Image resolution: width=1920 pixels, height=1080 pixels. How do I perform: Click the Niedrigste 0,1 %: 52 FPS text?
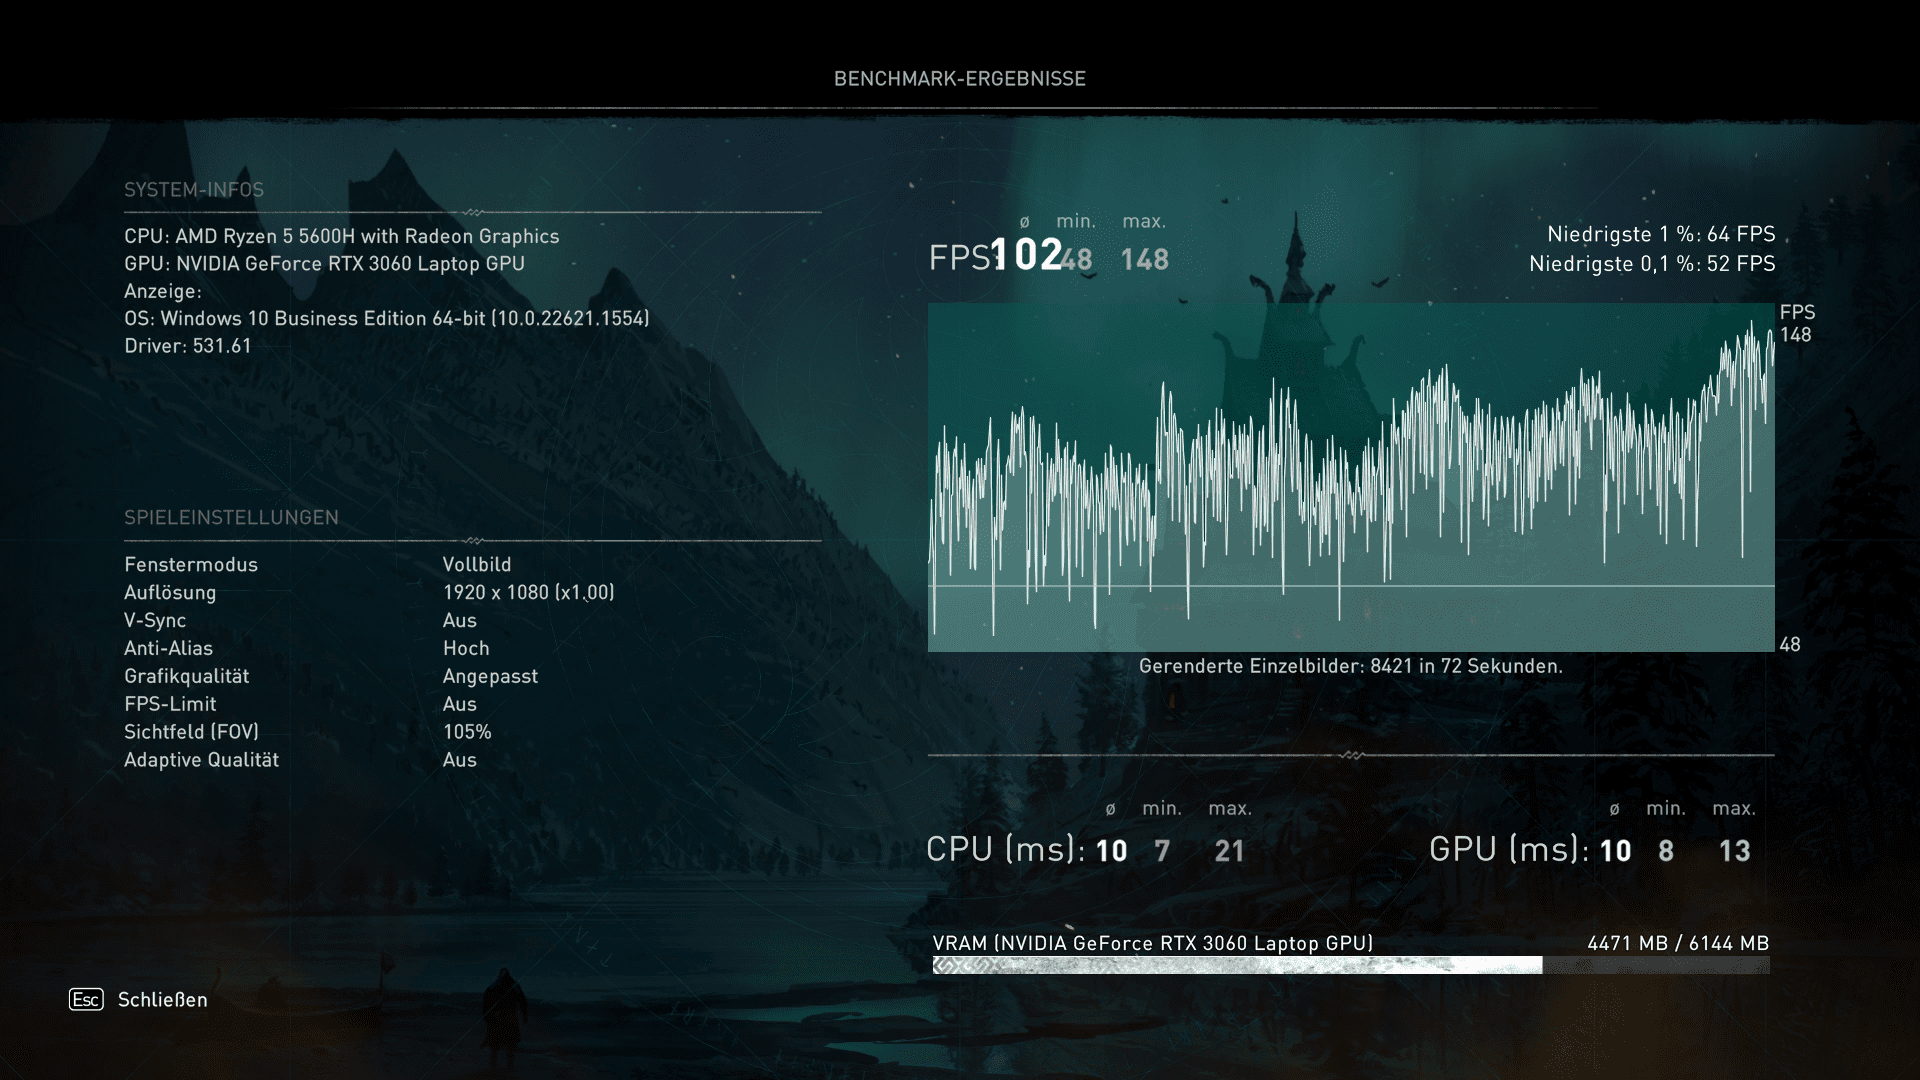(x=1652, y=264)
